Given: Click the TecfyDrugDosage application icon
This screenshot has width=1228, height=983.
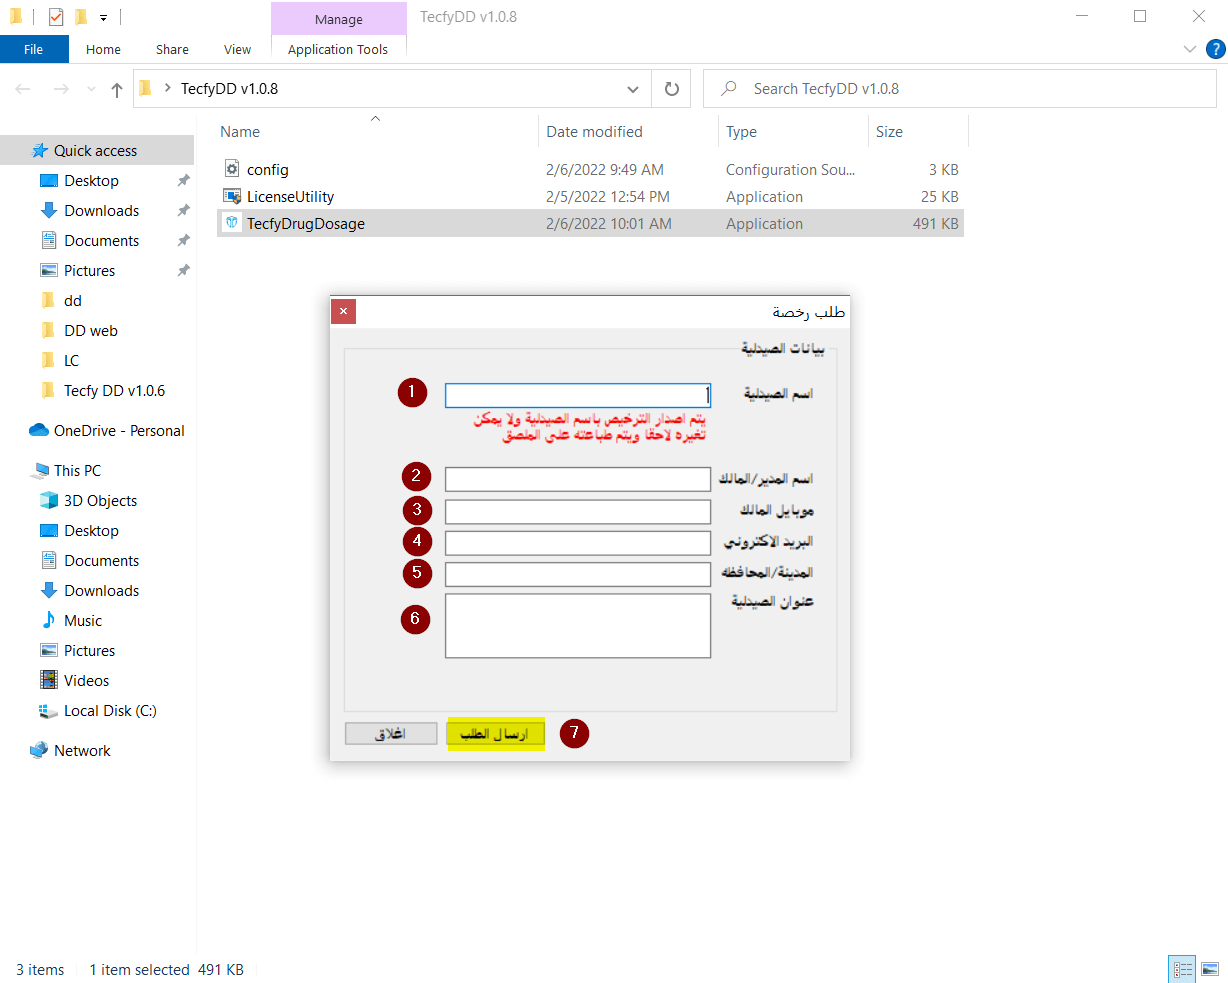Looking at the screenshot, I should (232, 223).
